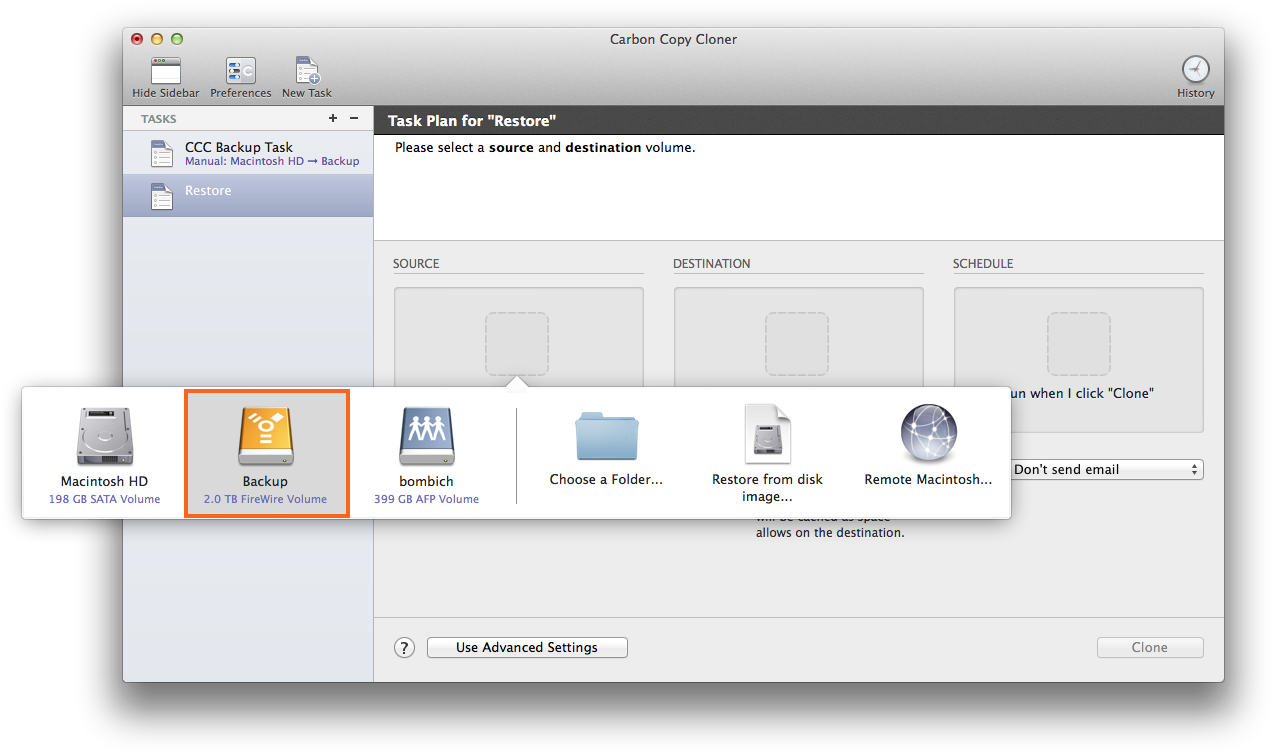Viewport: 1273px width, 753px height.
Task: Open the help question mark button
Action: (404, 648)
